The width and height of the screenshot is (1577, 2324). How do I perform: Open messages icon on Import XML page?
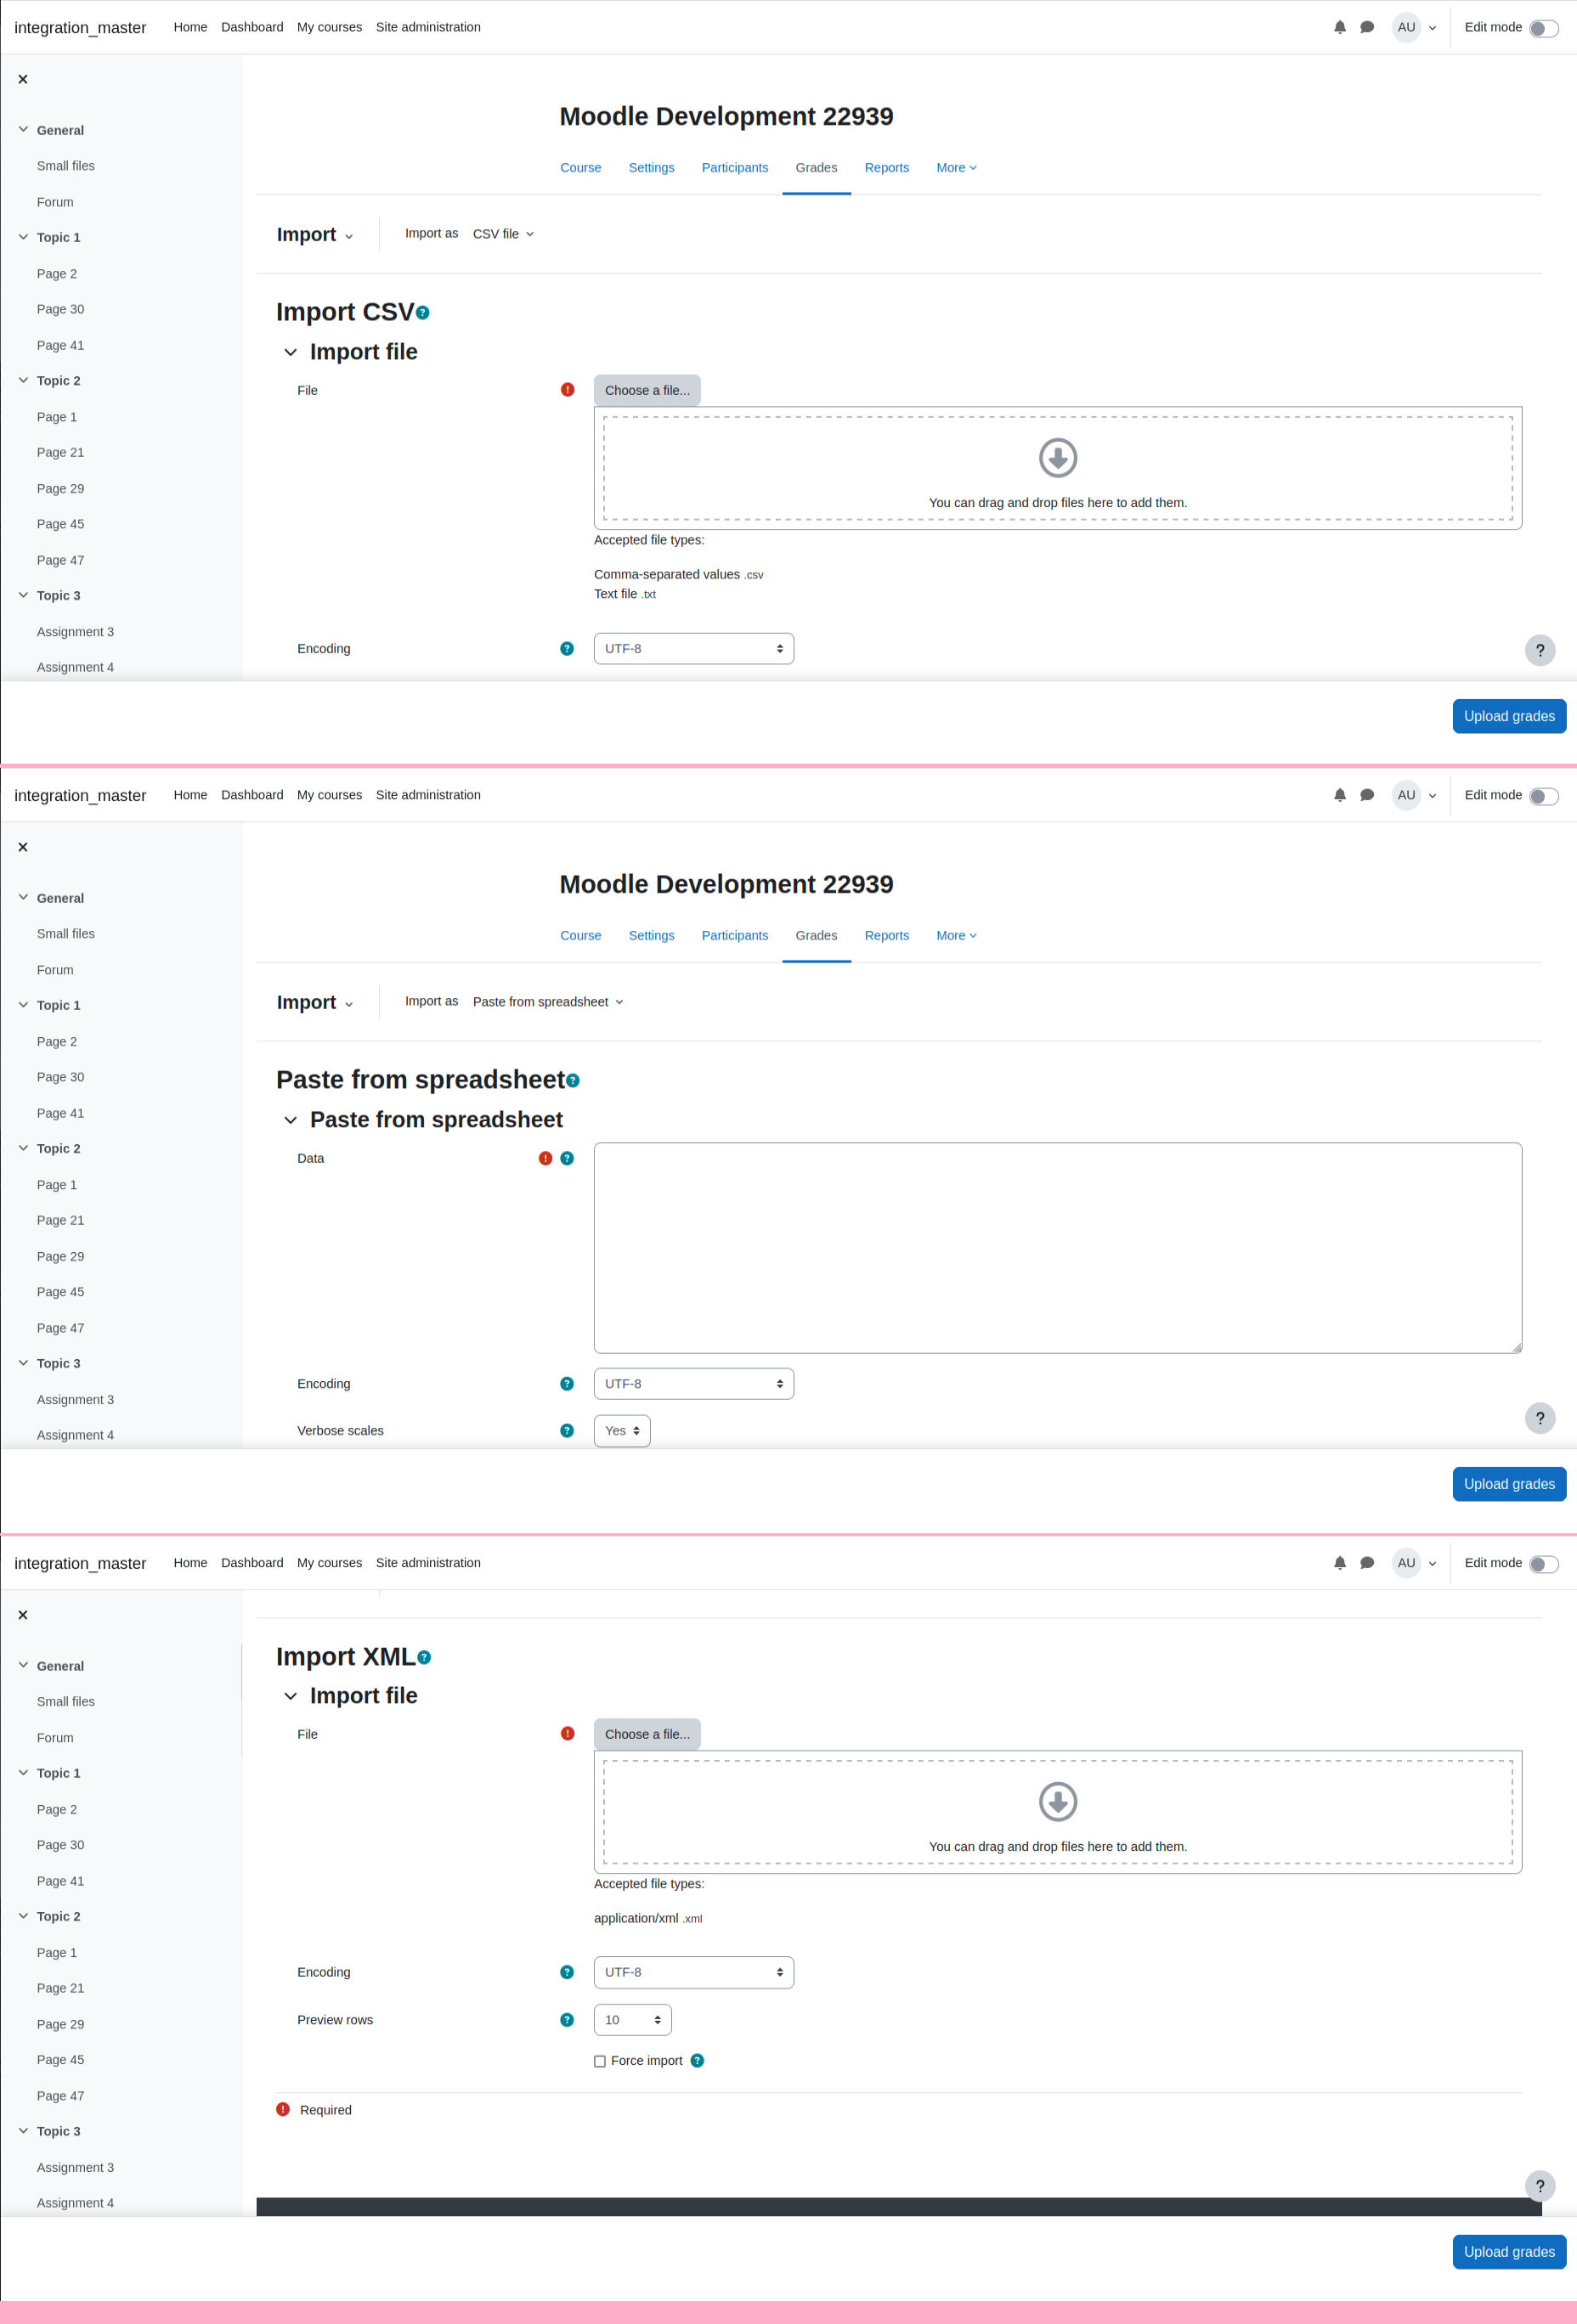(1367, 1563)
